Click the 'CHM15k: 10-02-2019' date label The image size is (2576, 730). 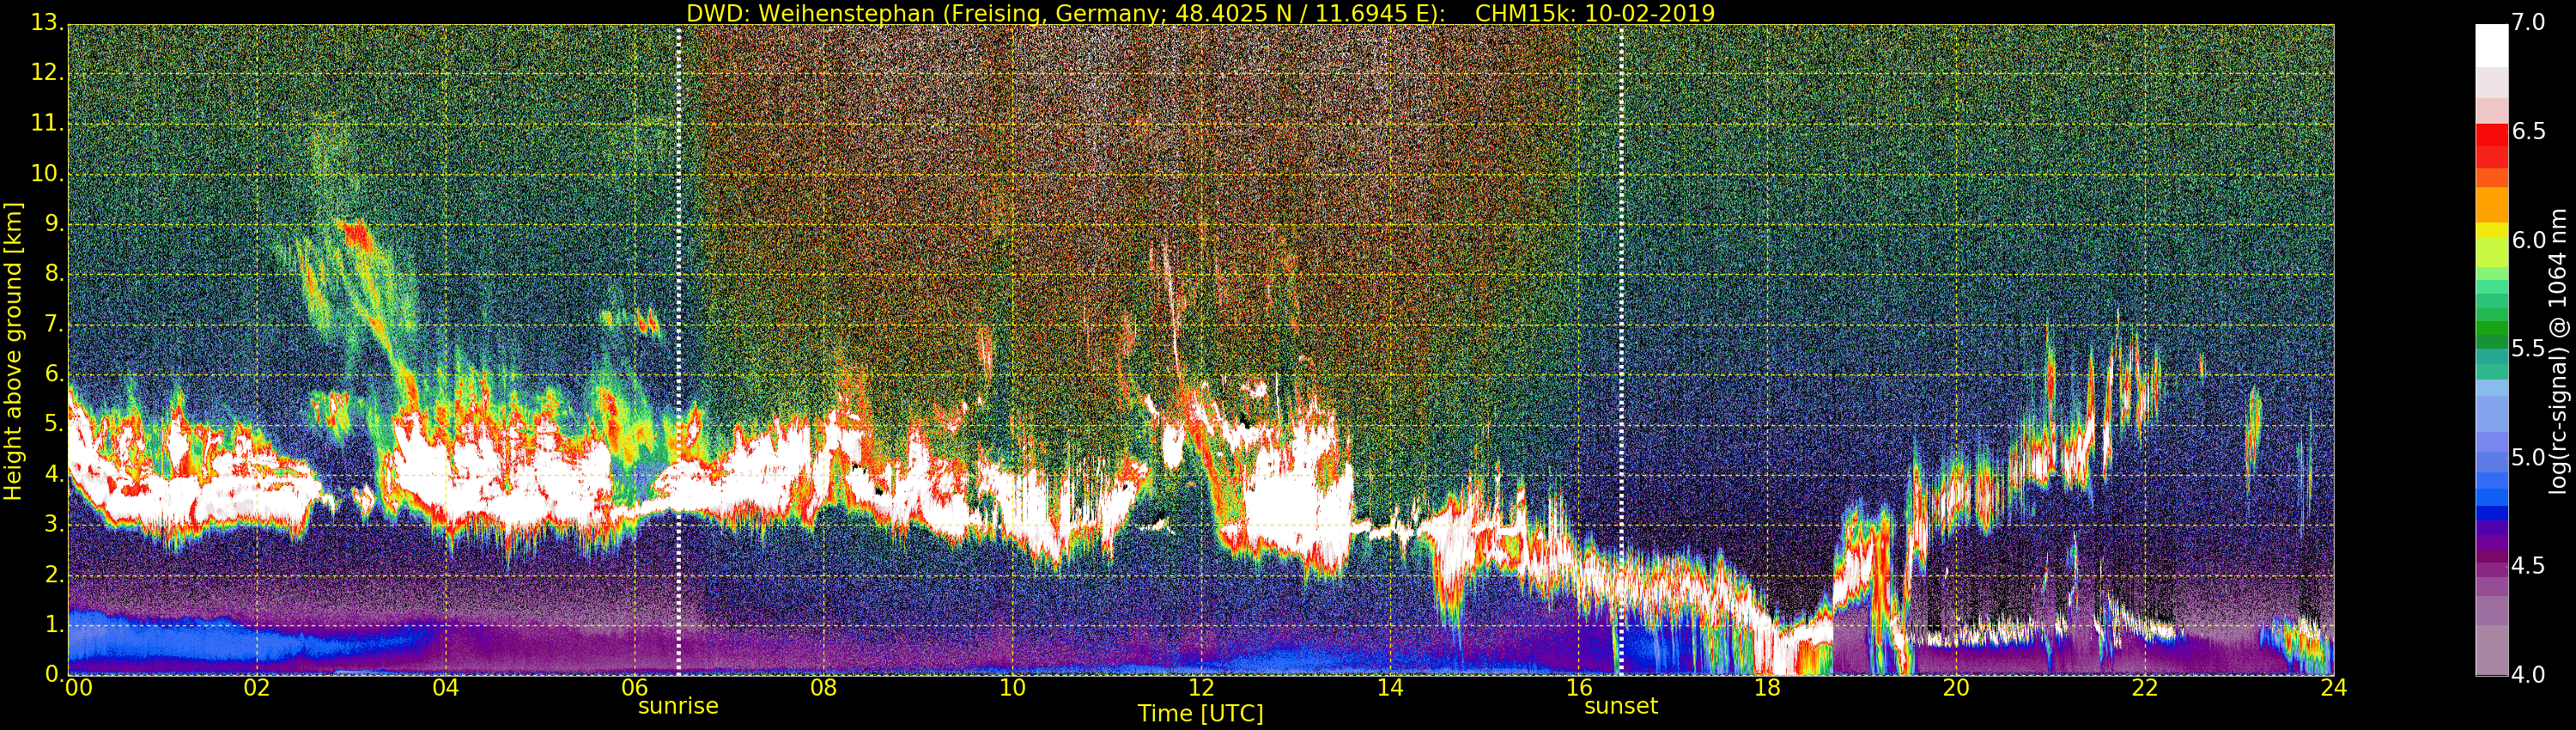pyautogui.click(x=1595, y=13)
